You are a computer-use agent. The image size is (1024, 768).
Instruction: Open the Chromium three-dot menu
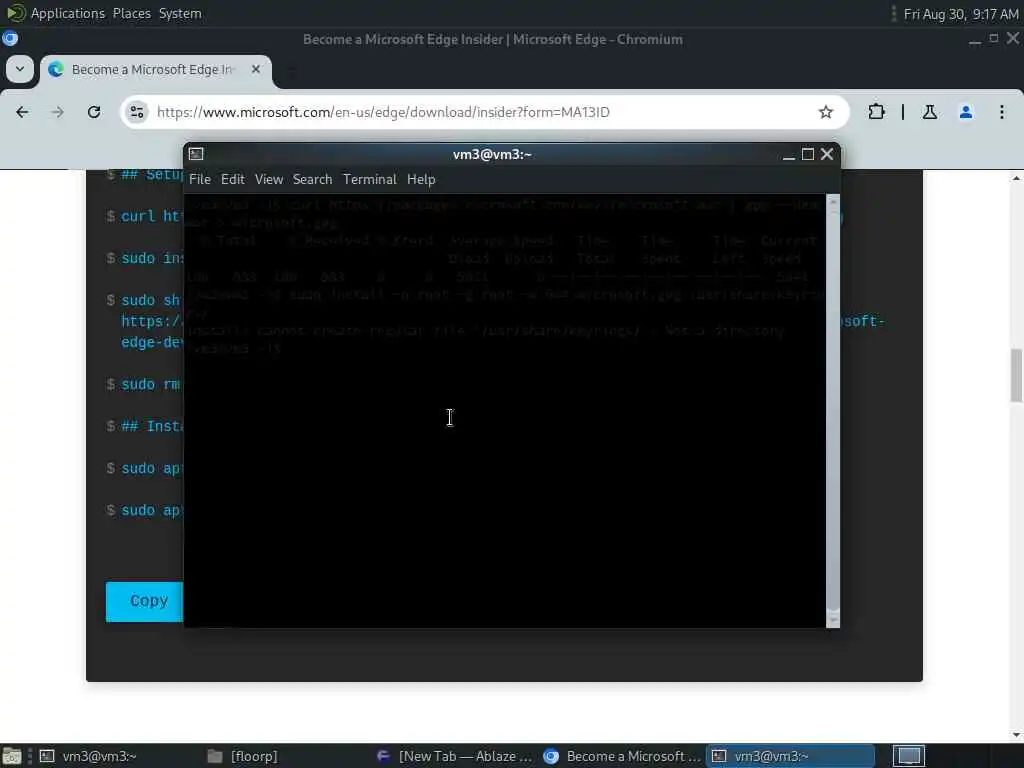[1002, 112]
